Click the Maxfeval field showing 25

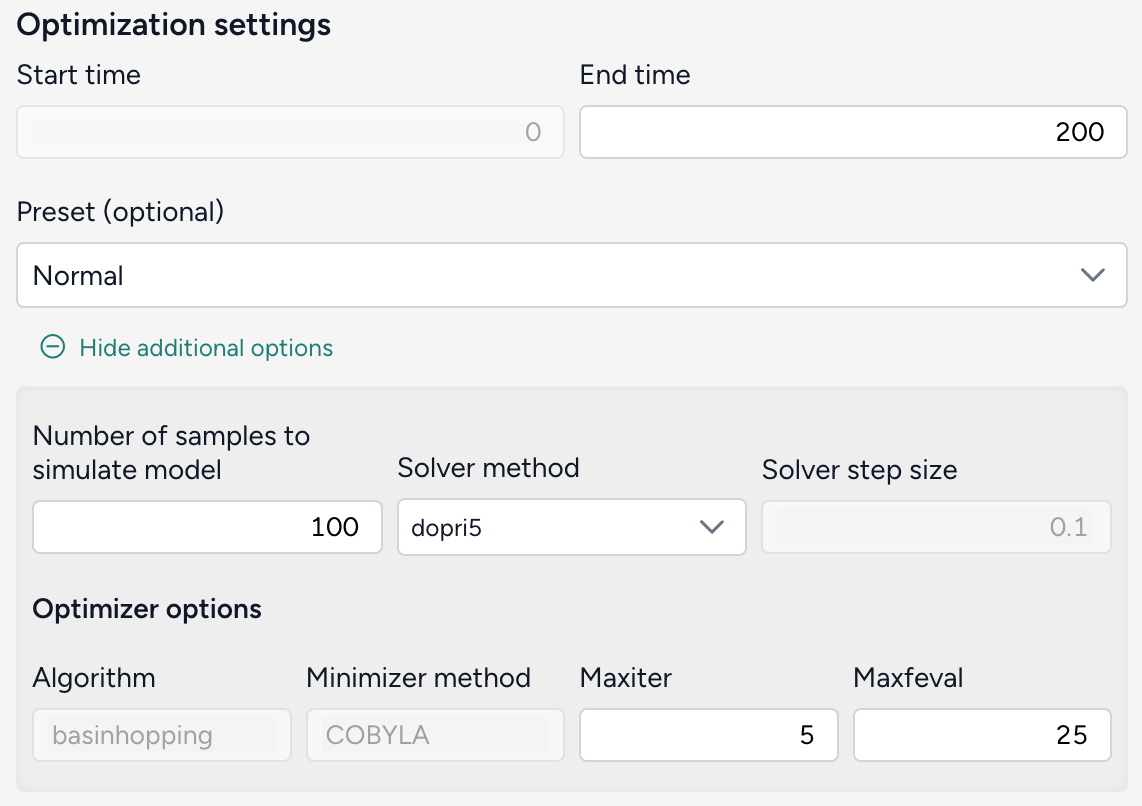pos(981,734)
